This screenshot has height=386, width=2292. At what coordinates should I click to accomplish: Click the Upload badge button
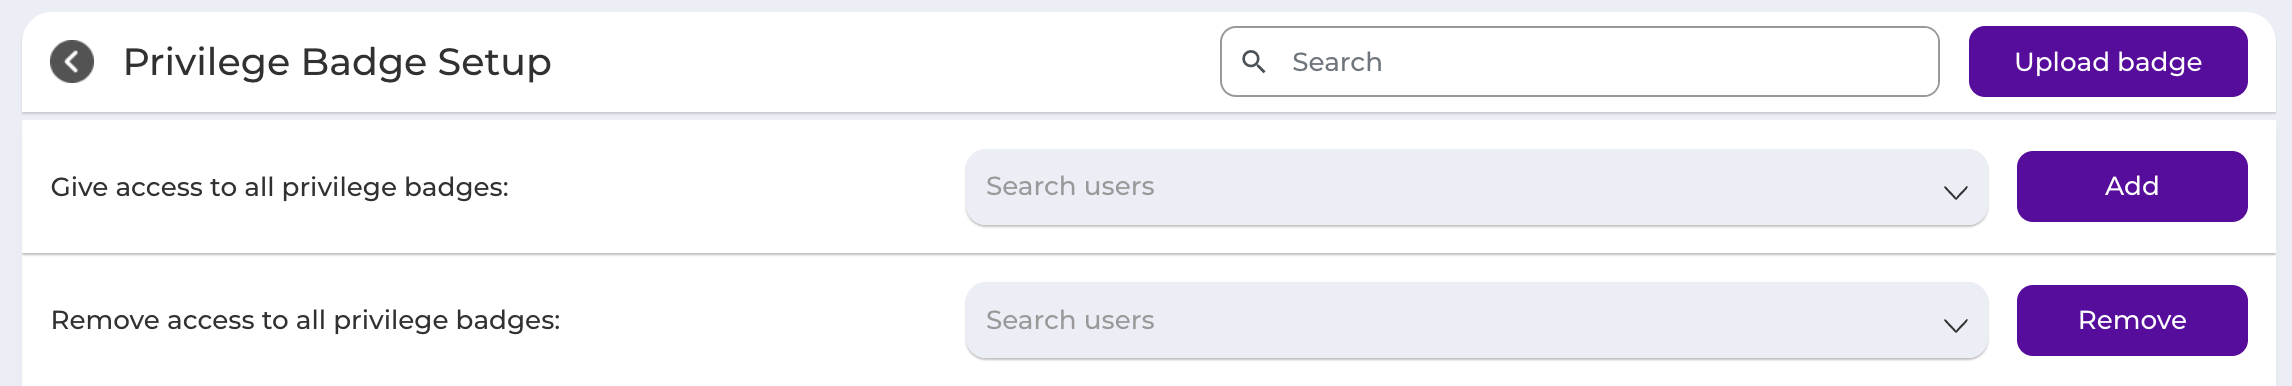coord(2108,62)
